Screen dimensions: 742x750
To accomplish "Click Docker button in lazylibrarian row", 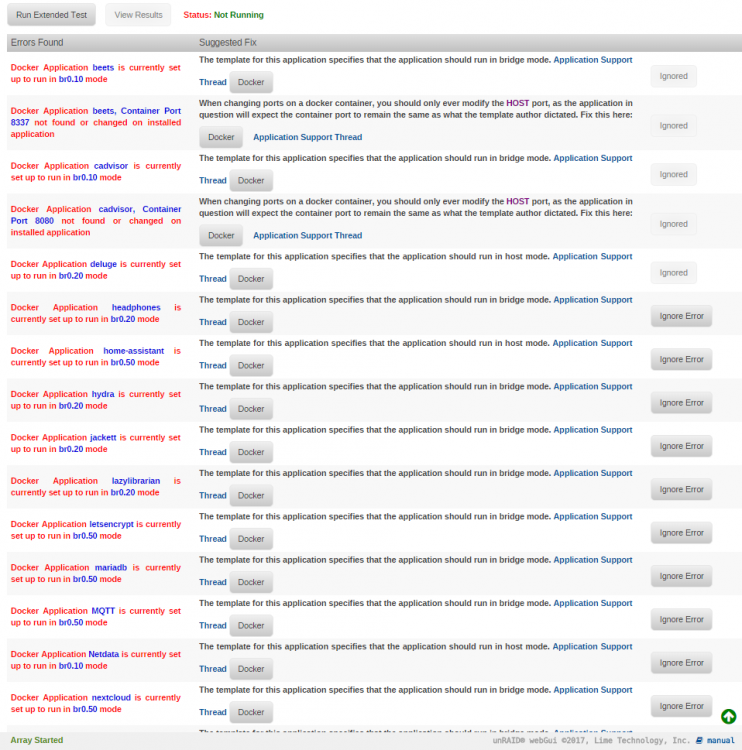I will point(251,496).
